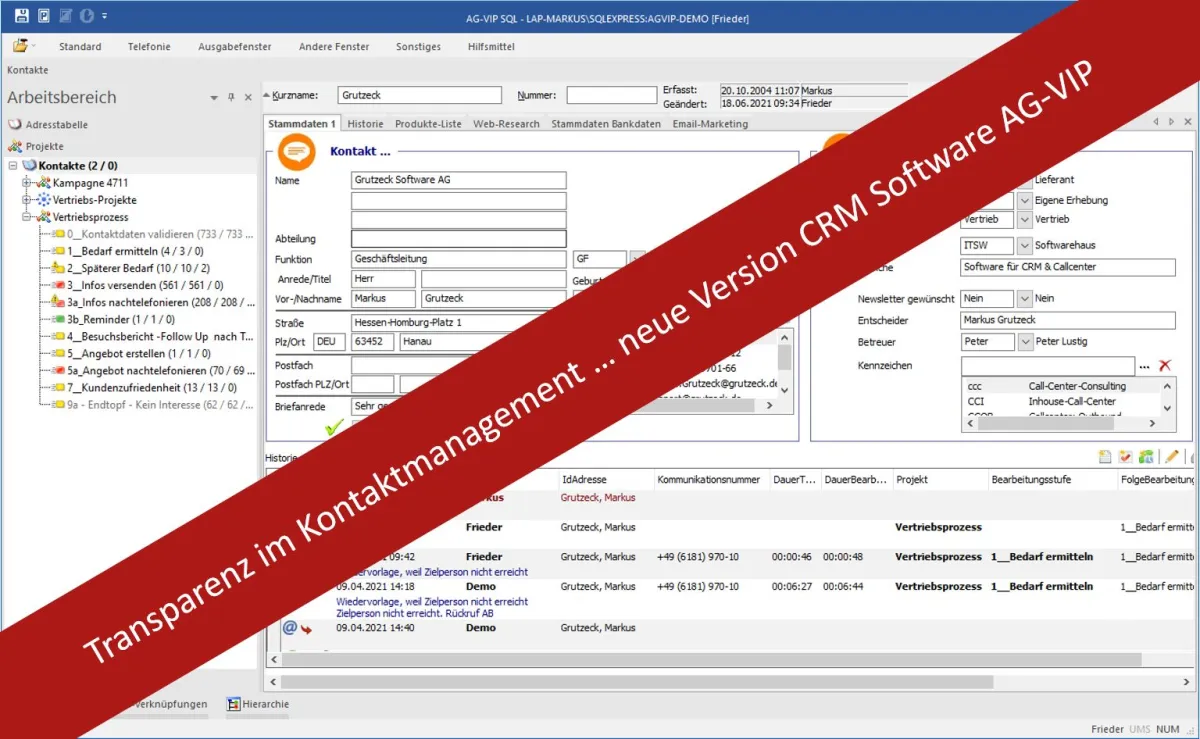Click the green 3b_Reminder ticket icon

pos(59,319)
